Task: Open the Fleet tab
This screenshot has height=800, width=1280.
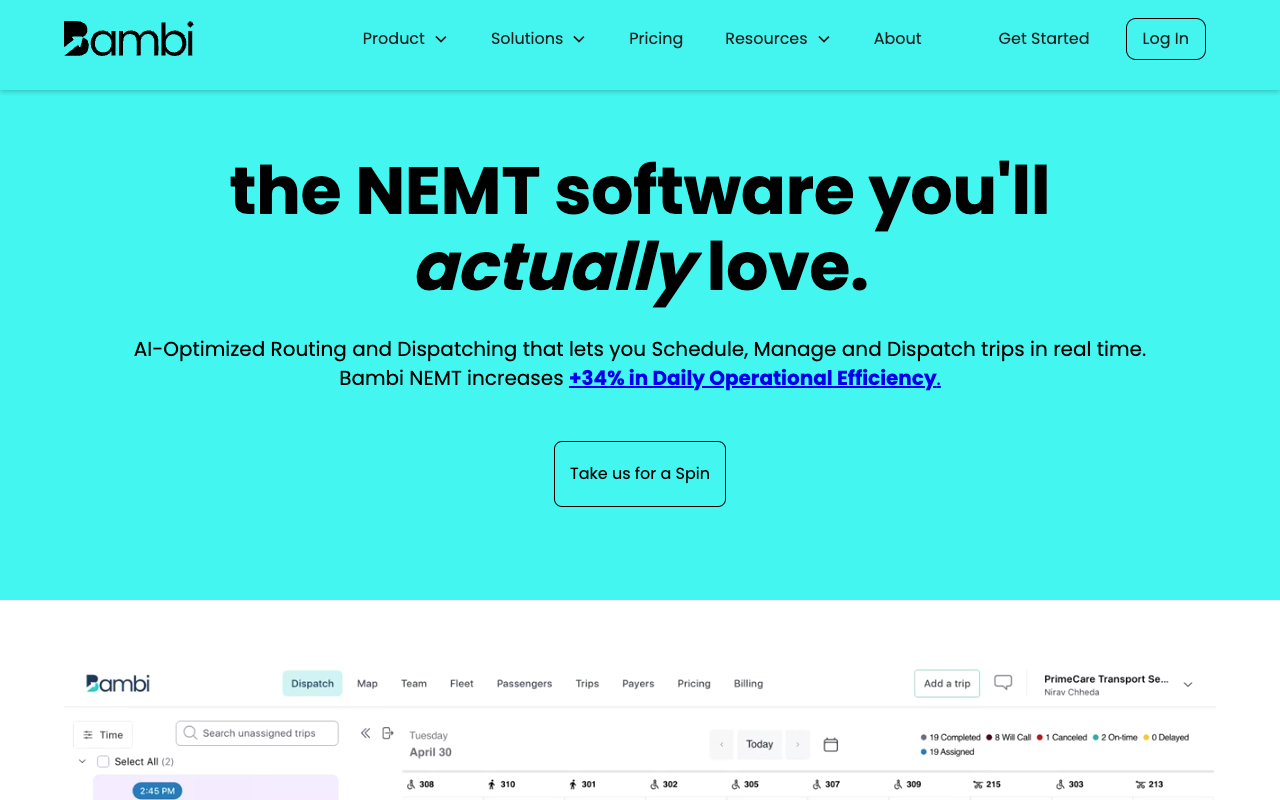Action: [x=462, y=684]
